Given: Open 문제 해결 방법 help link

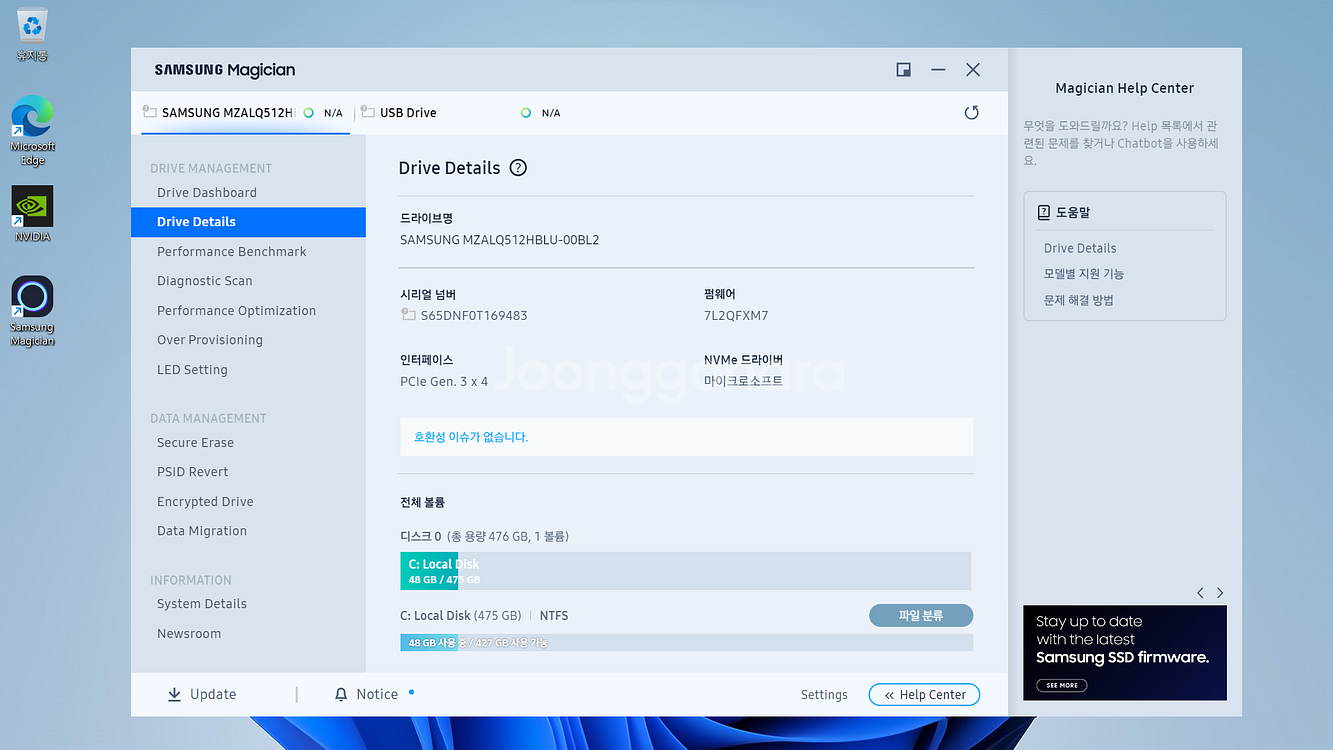Looking at the screenshot, I should pos(1079,300).
